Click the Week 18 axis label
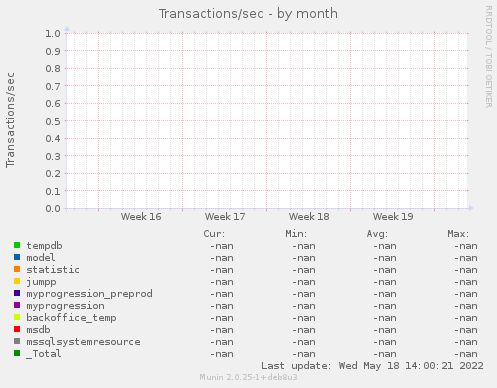497x388 pixels. click(x=309, y=217)
